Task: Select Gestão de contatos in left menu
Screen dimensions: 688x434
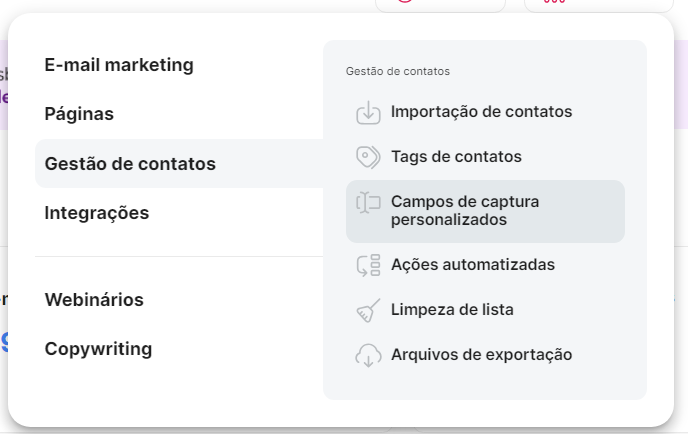Action: tap(130, 164)
